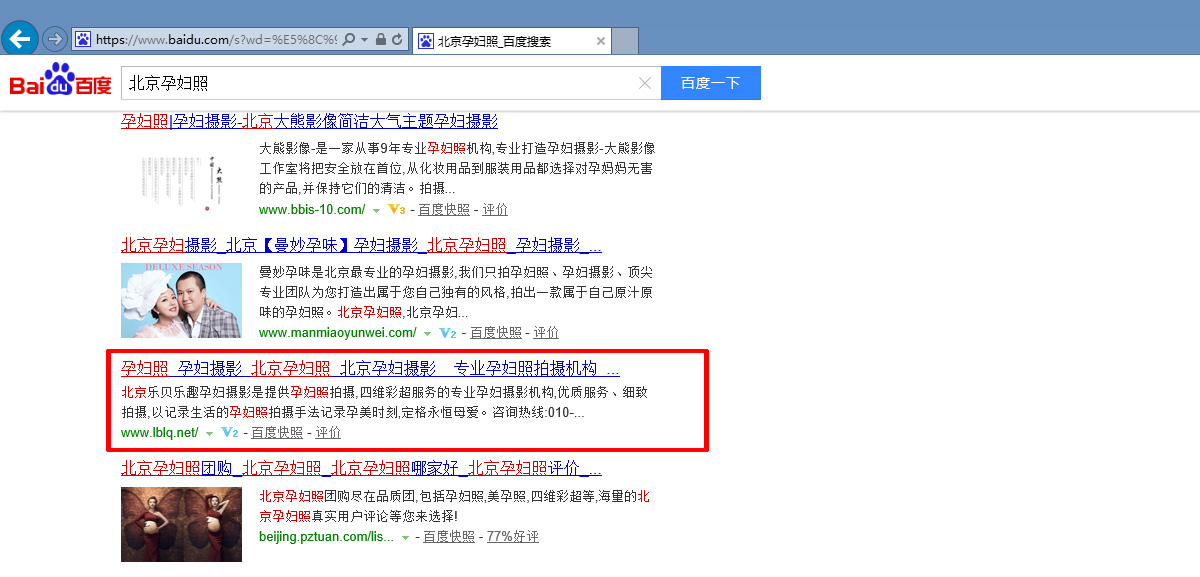Open 百度快照 for manmiaoyunwei.com result

[x=496, y=333]
